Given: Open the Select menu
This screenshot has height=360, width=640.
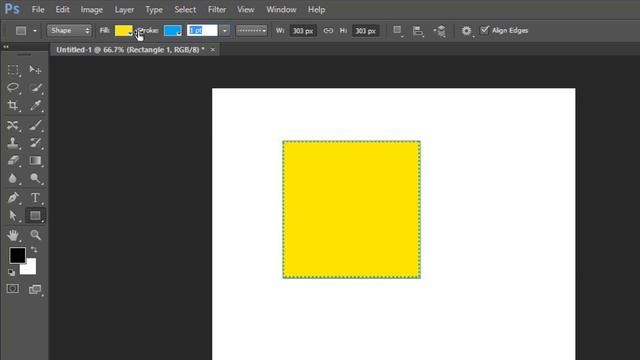Looking at the screenshot, I should click(185, 9).
